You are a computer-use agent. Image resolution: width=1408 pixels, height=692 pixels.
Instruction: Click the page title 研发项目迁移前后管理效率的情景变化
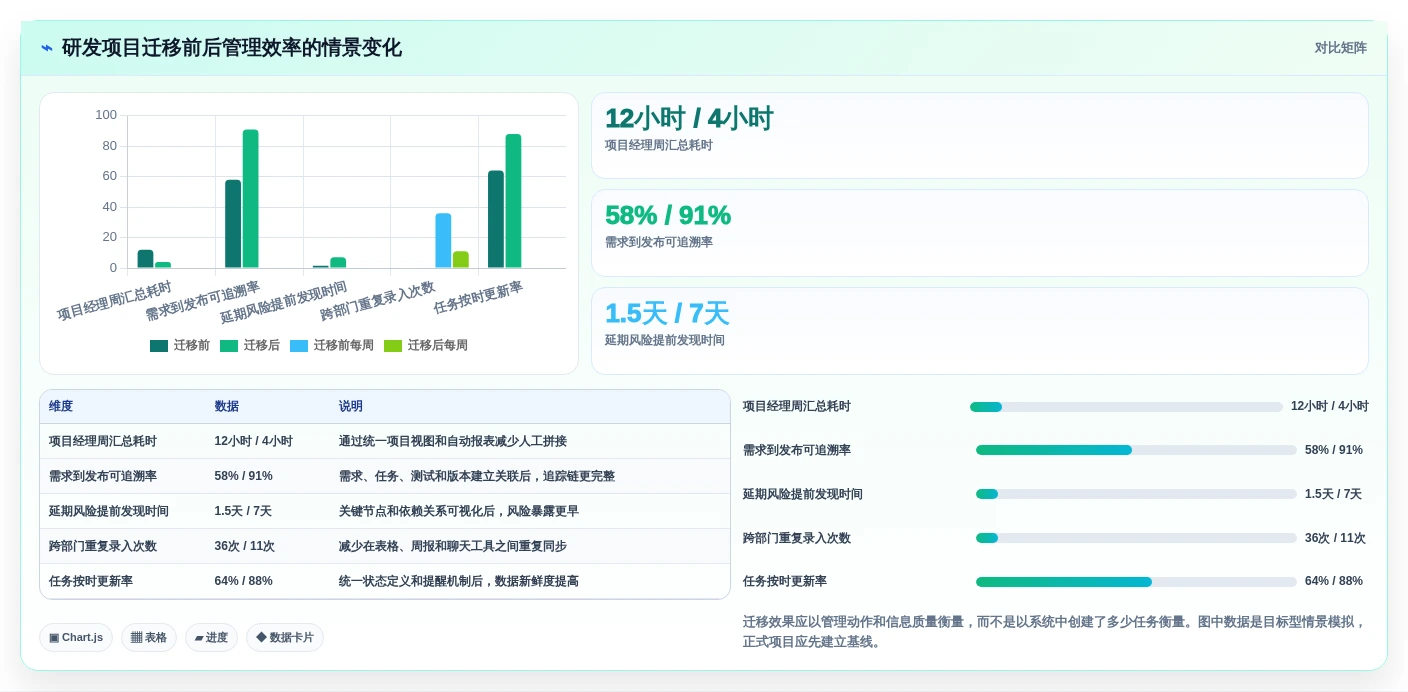[232, 48]
